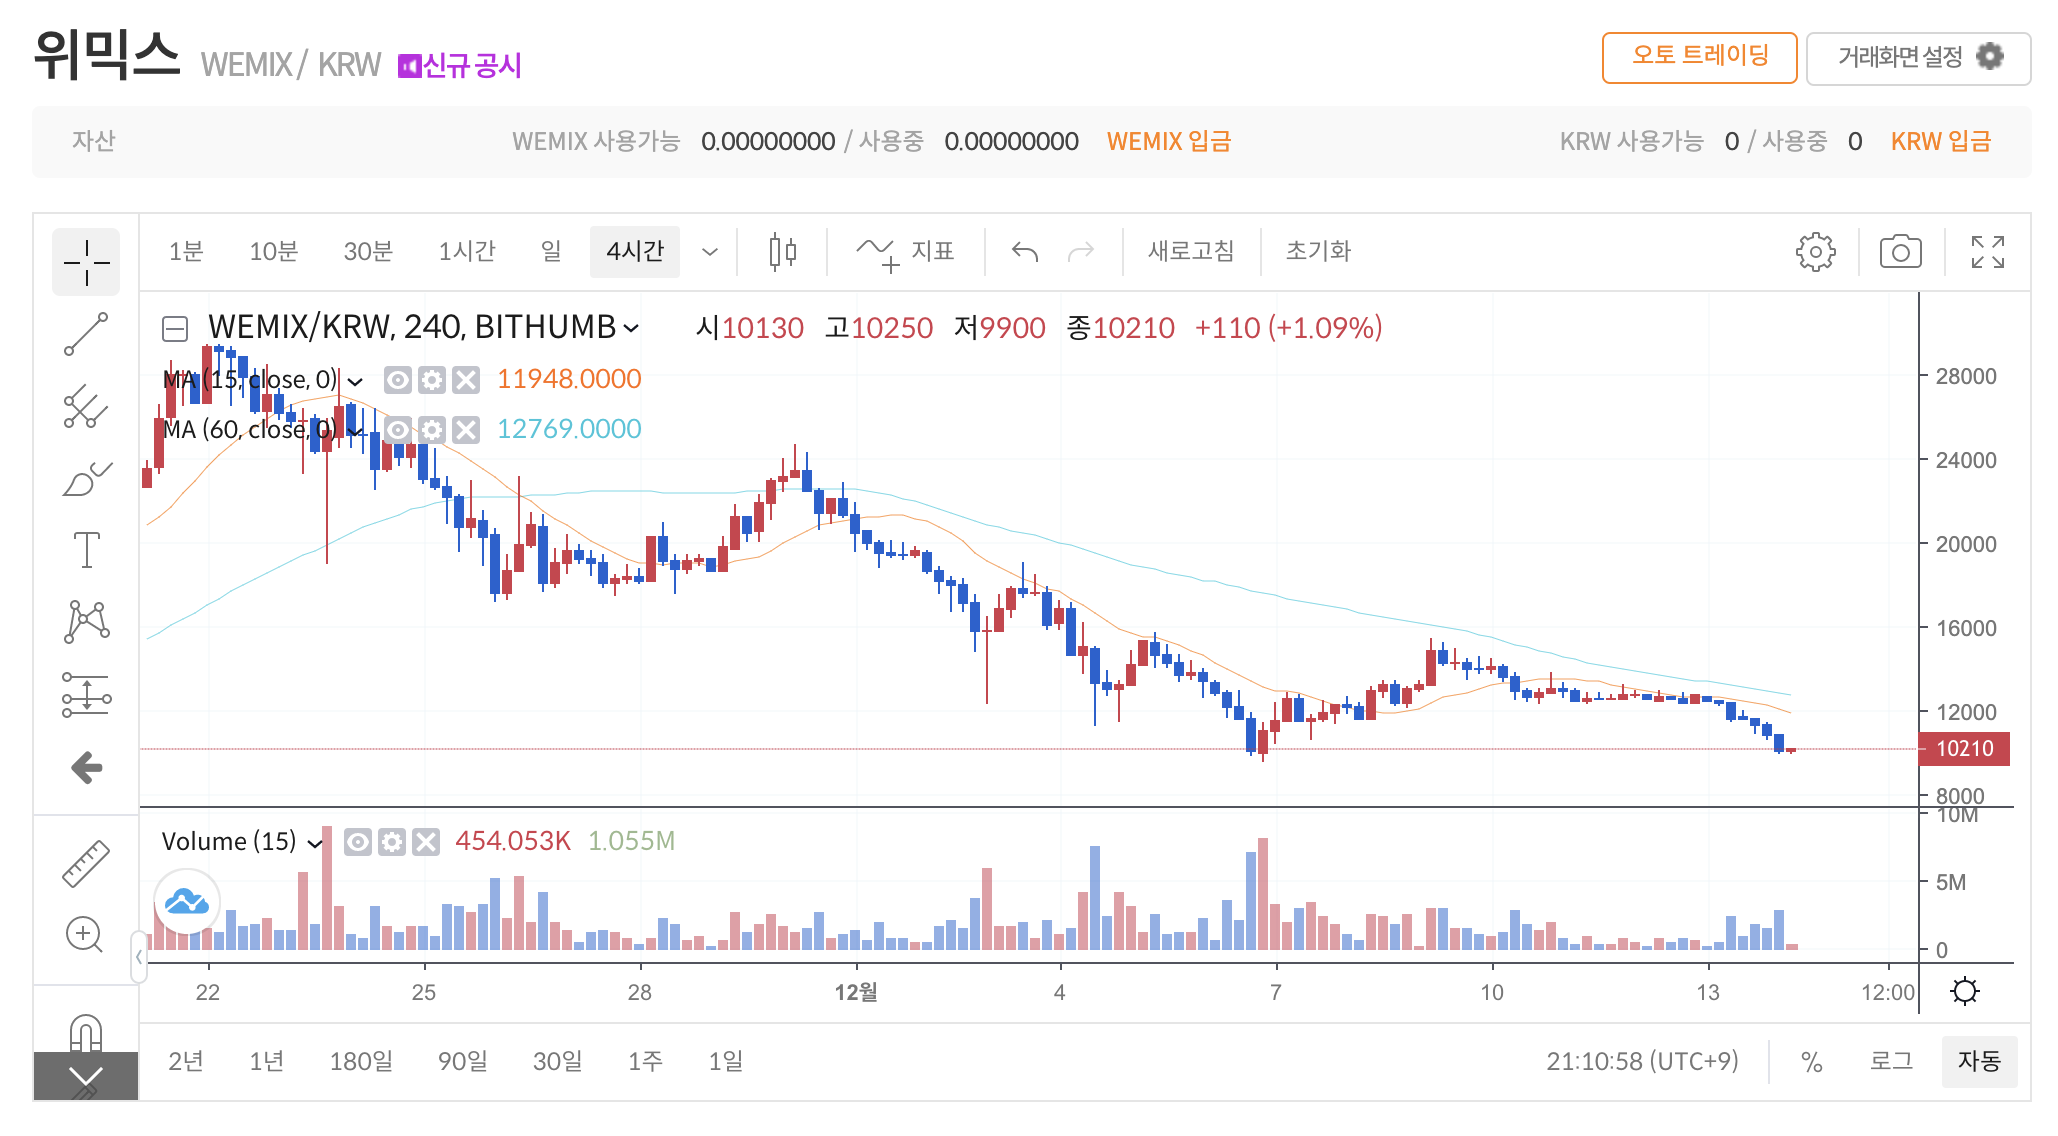
Task: Collapse the legend with minus box icon
Action: point(175,328)
